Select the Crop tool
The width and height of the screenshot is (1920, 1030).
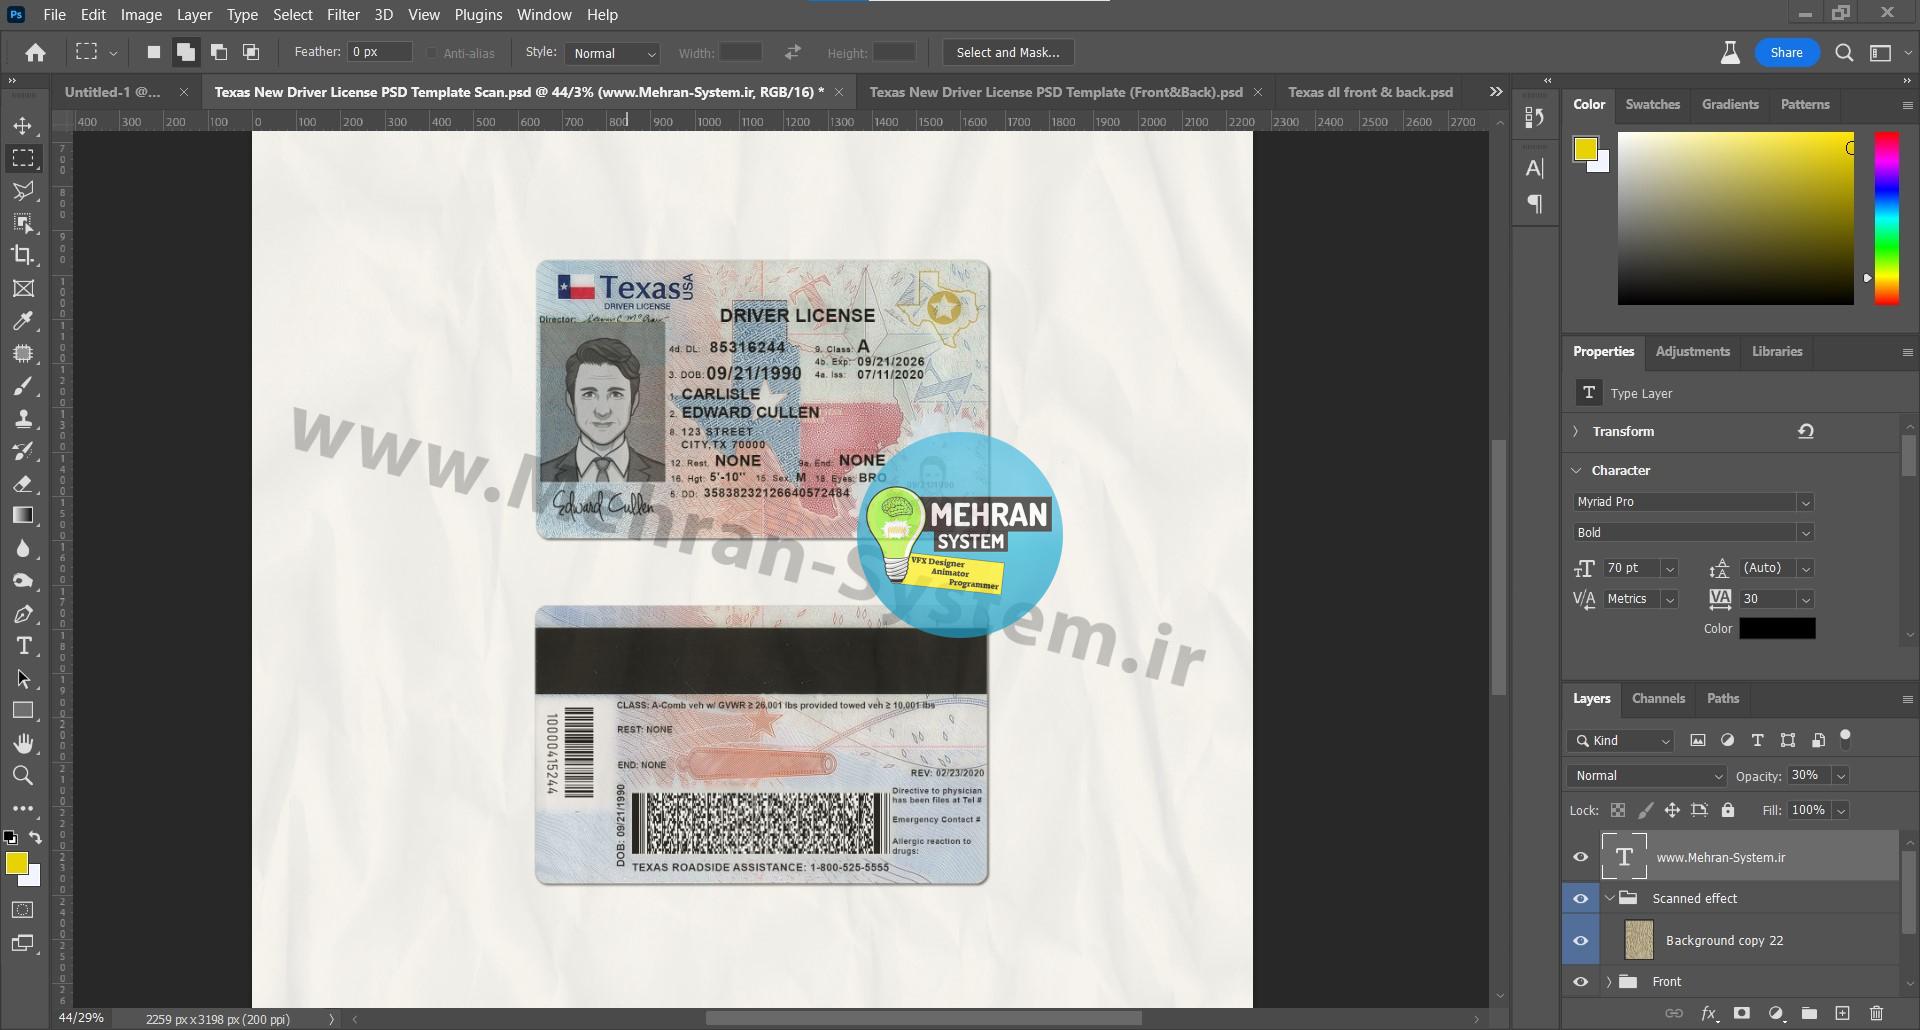[x=23, y=256]
